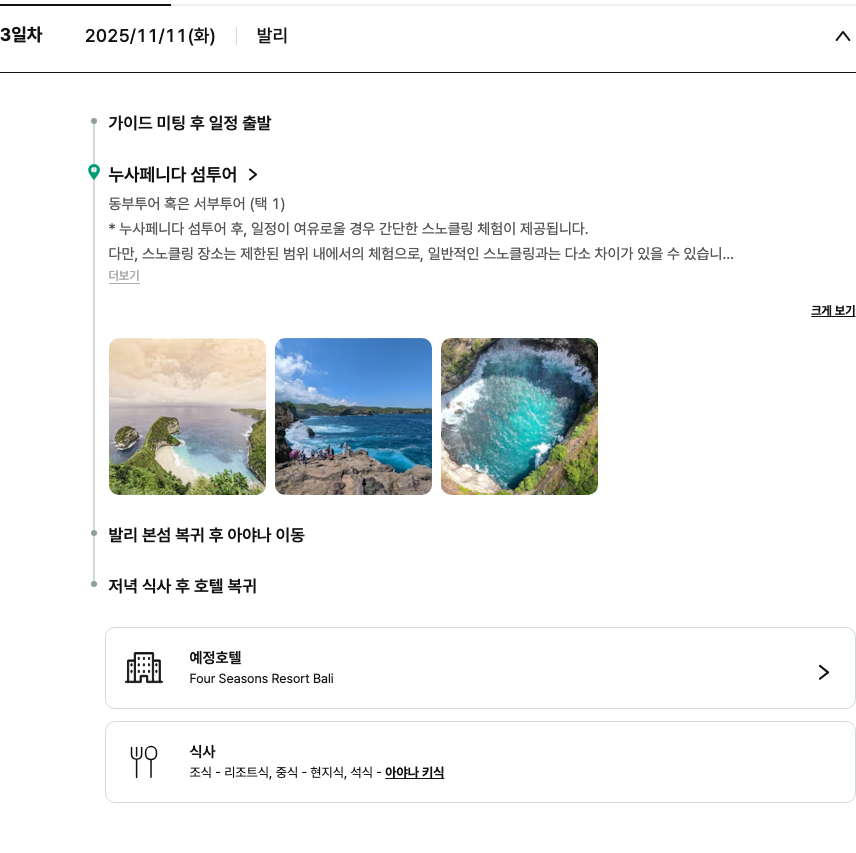Collapse the day 3 itinerary section
Screen dimensions: 856x853
(842, 37)
